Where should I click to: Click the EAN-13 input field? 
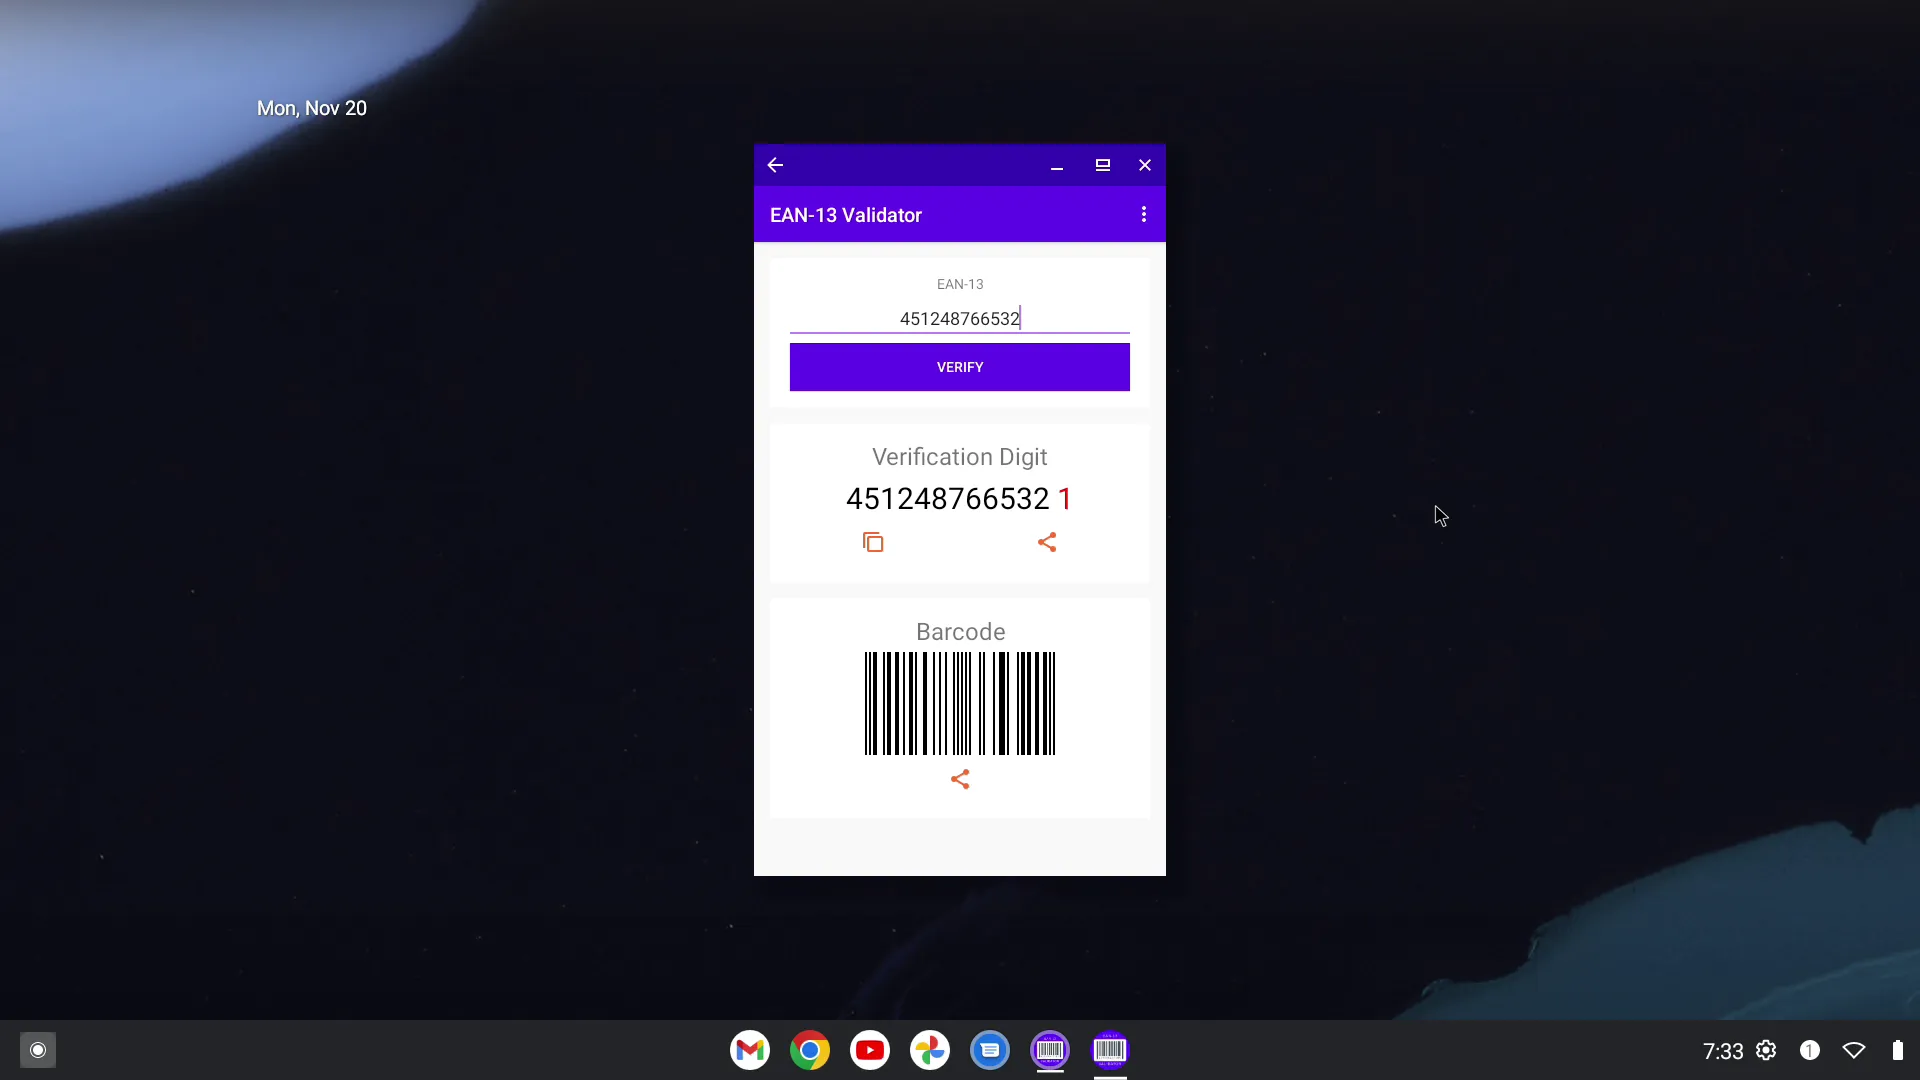[x=960, y=318]
